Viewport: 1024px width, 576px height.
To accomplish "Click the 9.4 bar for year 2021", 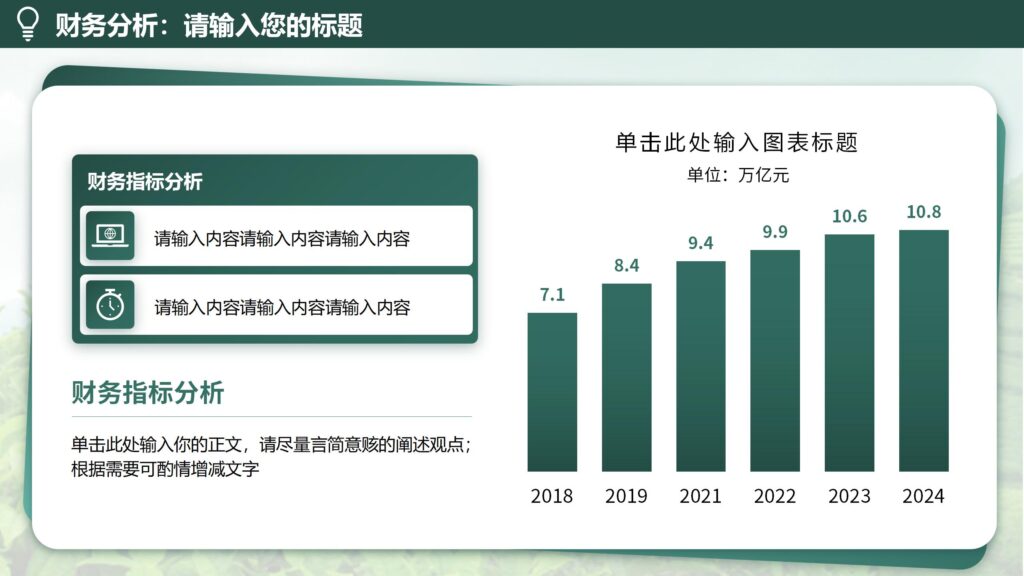I will coord(701,366).
